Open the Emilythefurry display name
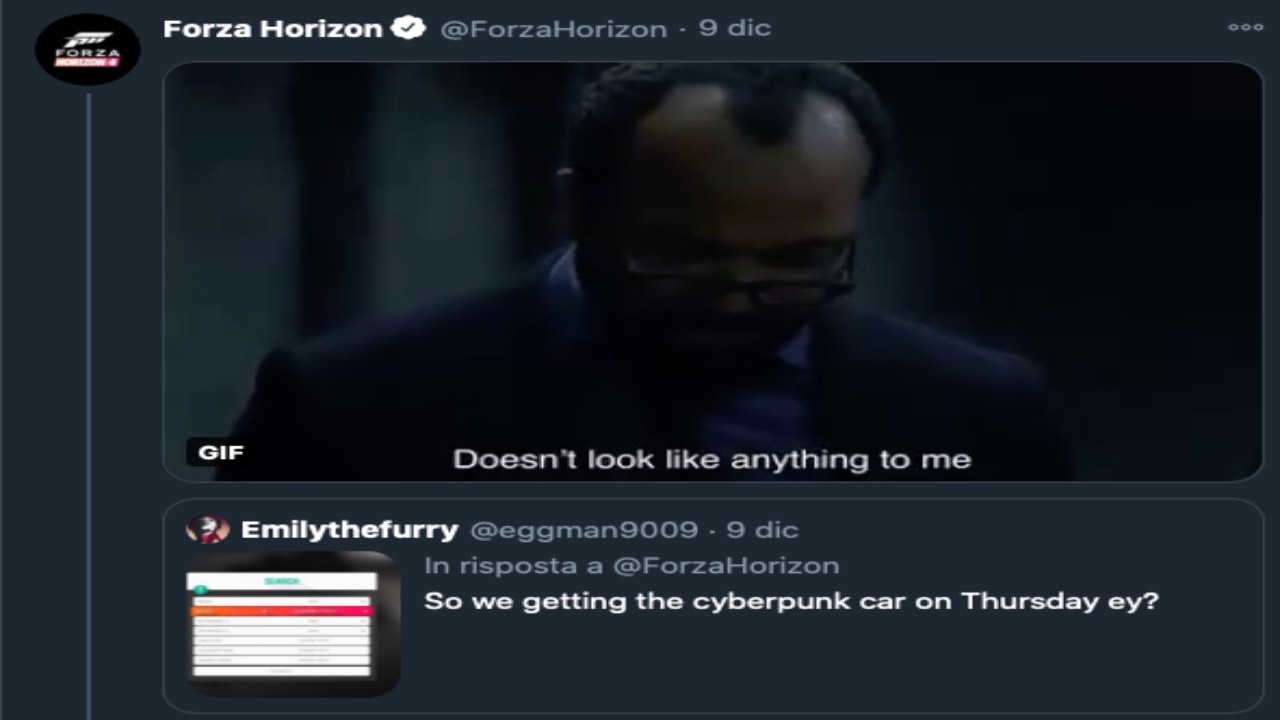This screenshot has height=720, width=1280. click(x=349, y=530)
